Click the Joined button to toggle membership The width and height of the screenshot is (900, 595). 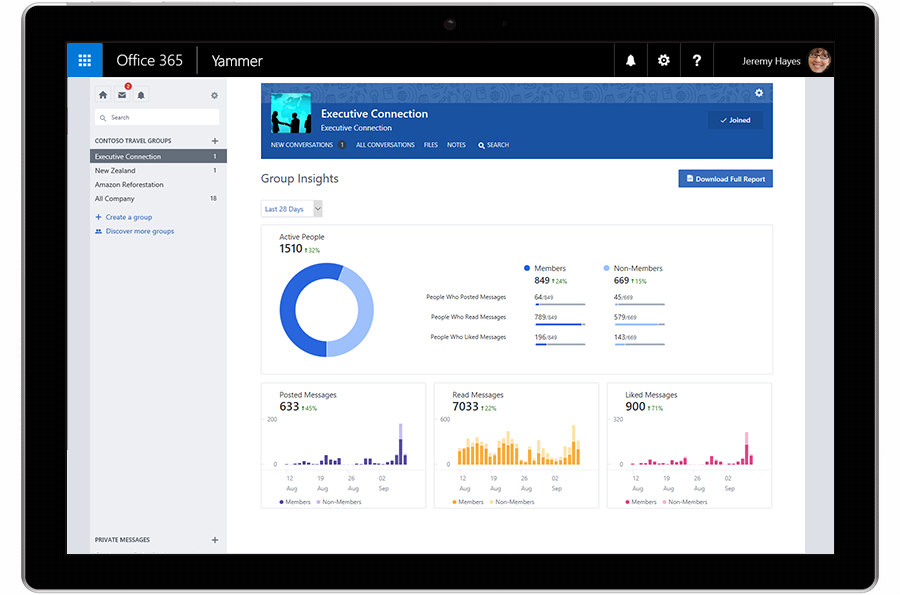(735, 119)
